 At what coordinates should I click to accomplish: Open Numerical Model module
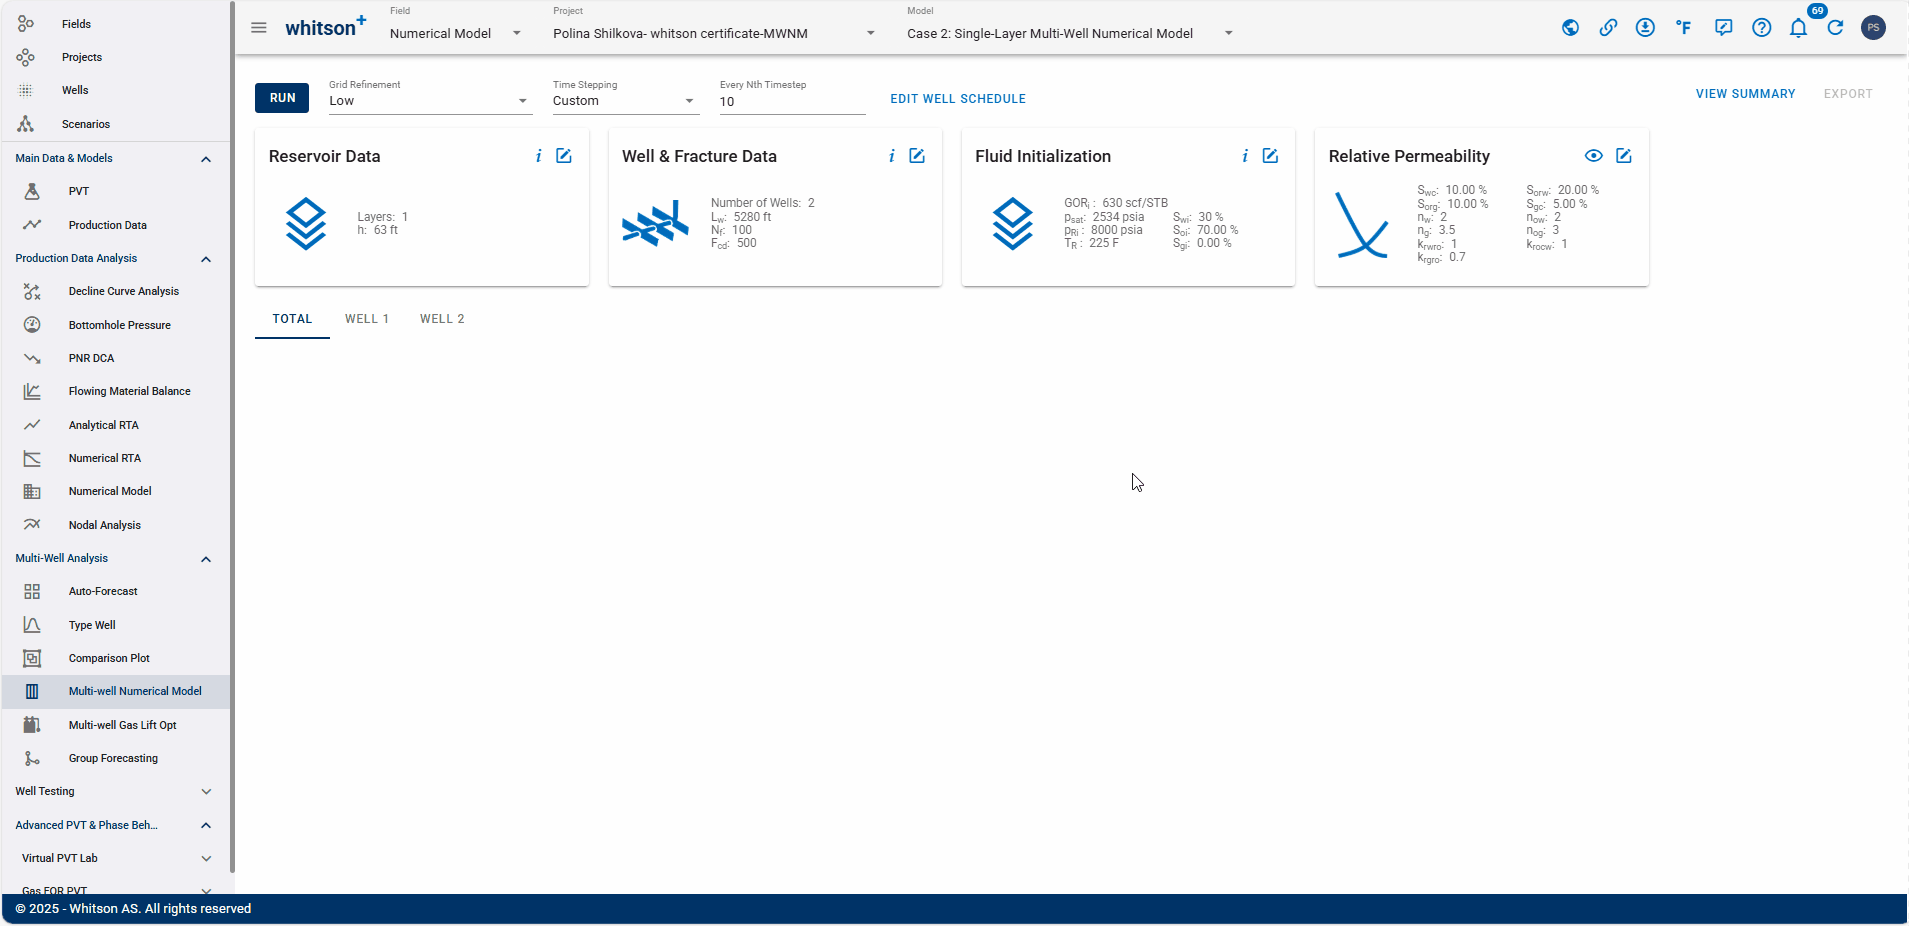click(x=115, y=491)
